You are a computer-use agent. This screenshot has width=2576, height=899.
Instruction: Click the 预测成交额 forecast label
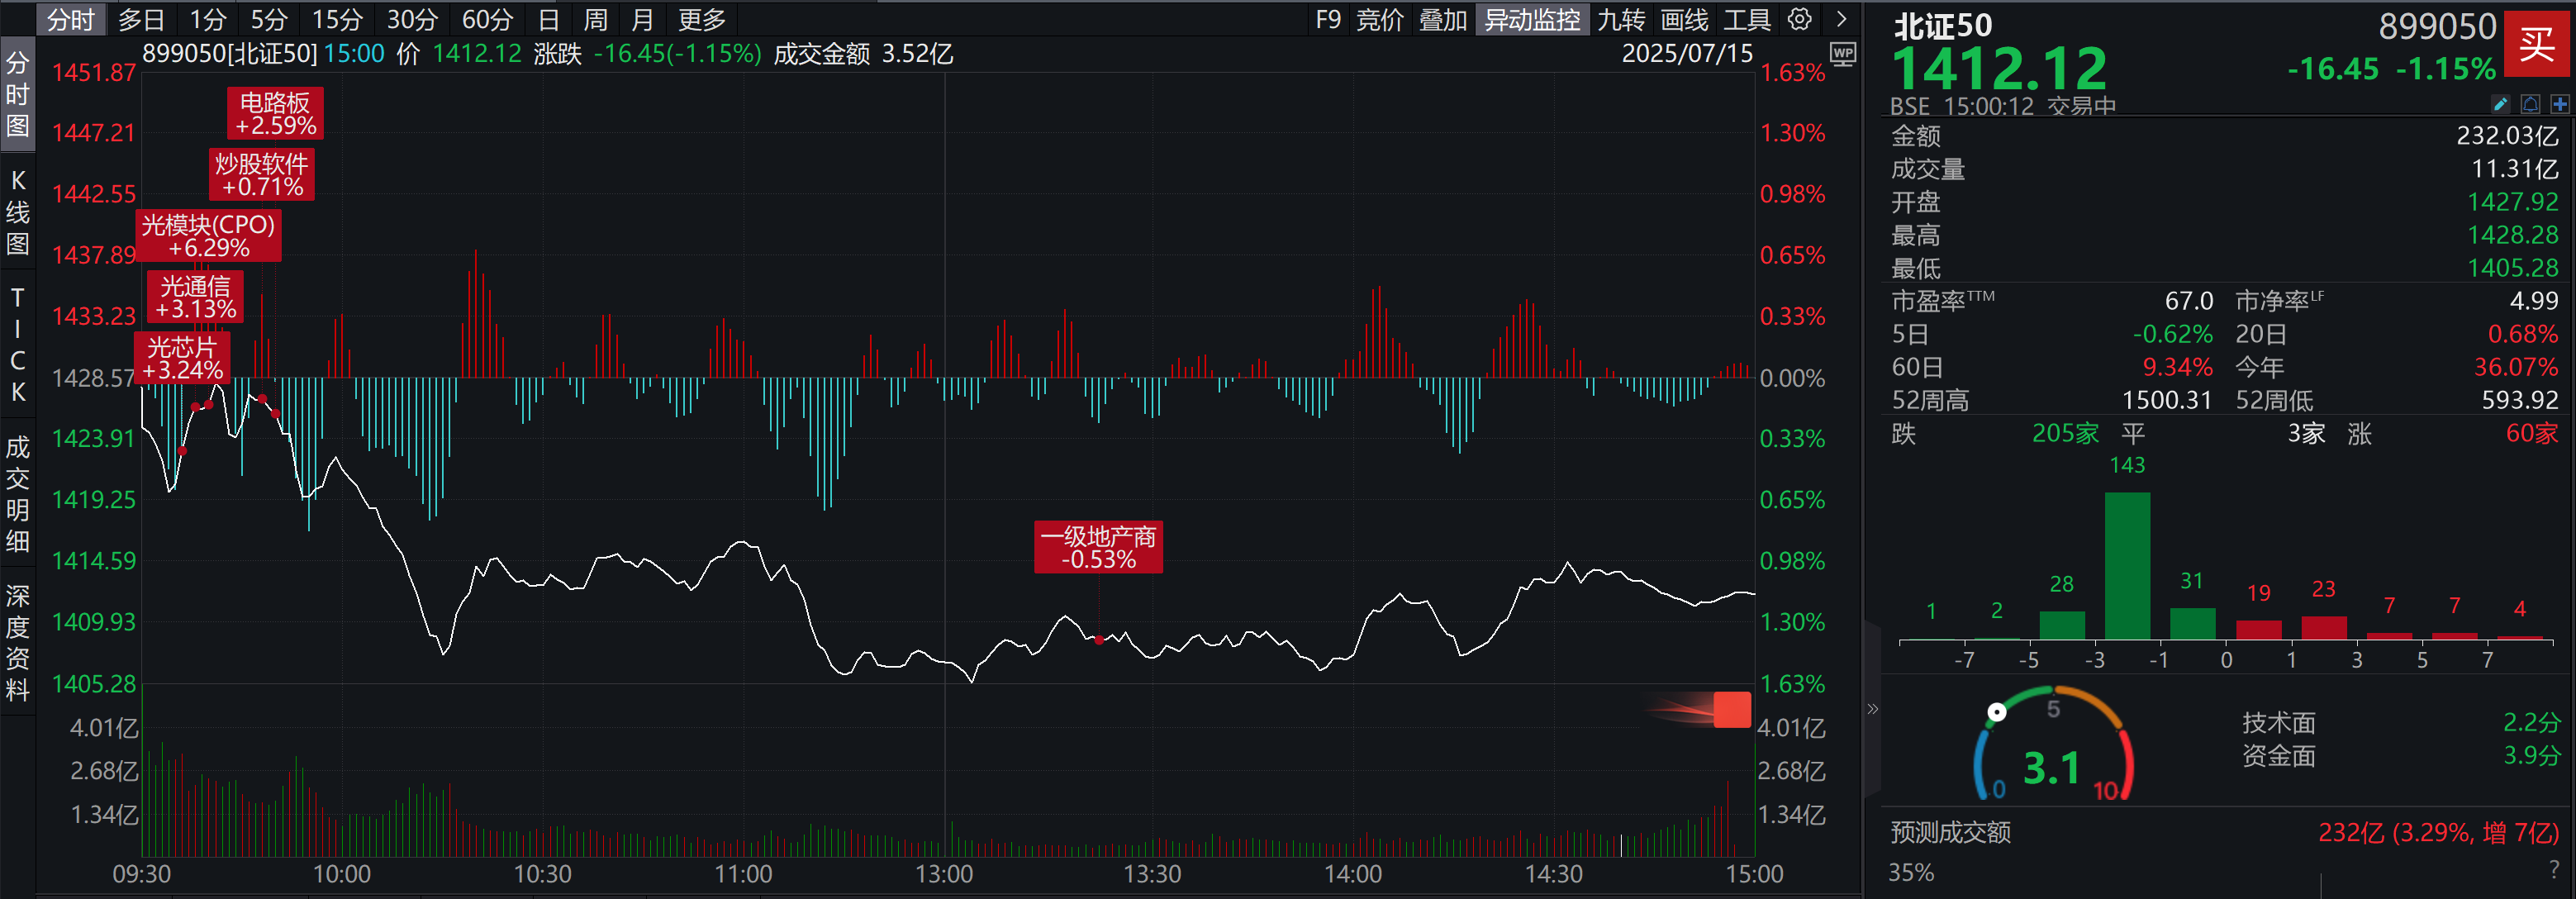click(1950, 833)
